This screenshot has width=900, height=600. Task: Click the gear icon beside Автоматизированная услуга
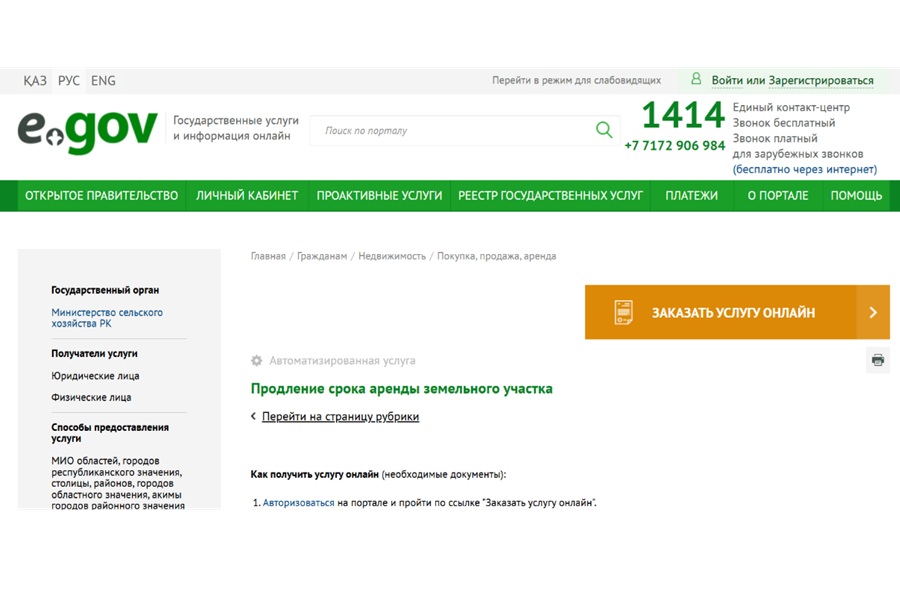pos(257,360)
